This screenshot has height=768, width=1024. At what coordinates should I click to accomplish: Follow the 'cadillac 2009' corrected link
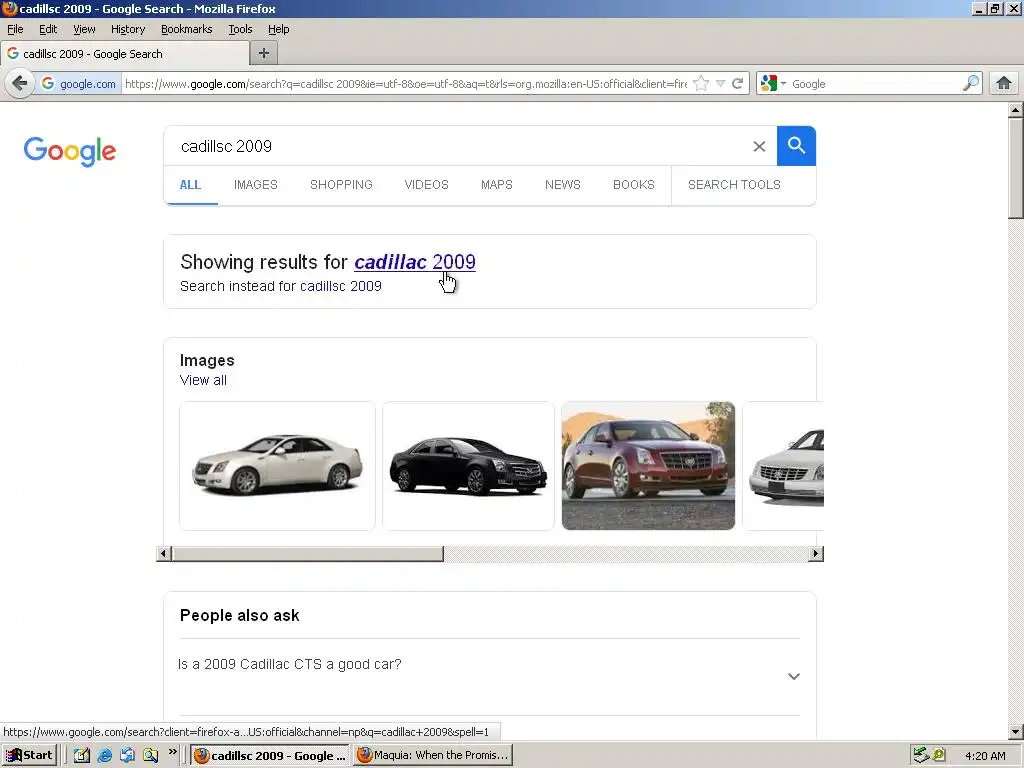point(415,262)
